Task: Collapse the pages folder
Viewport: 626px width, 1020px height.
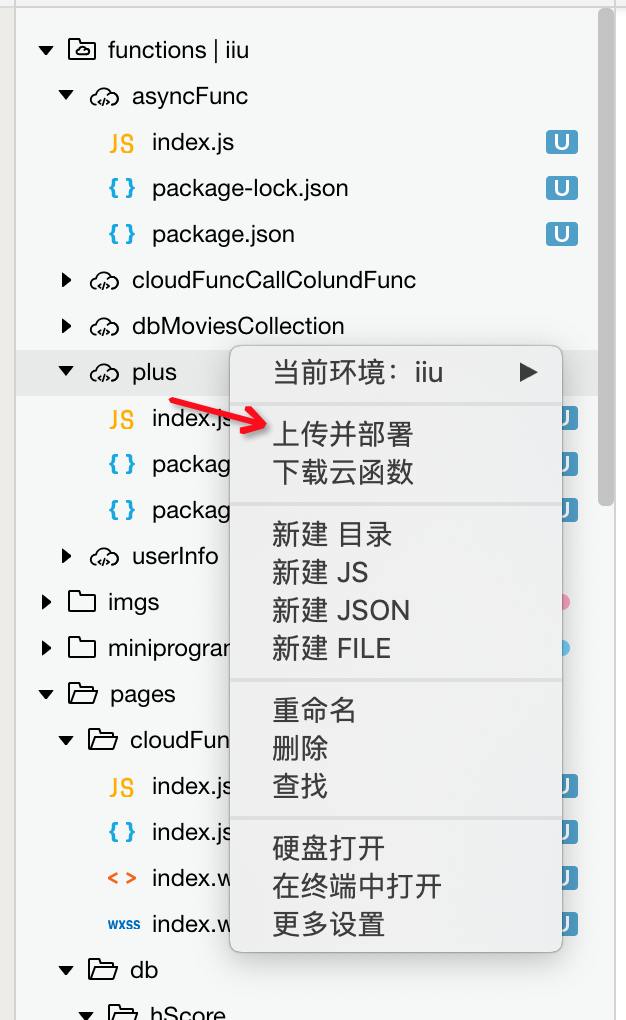Action: (x=46, y=695)
